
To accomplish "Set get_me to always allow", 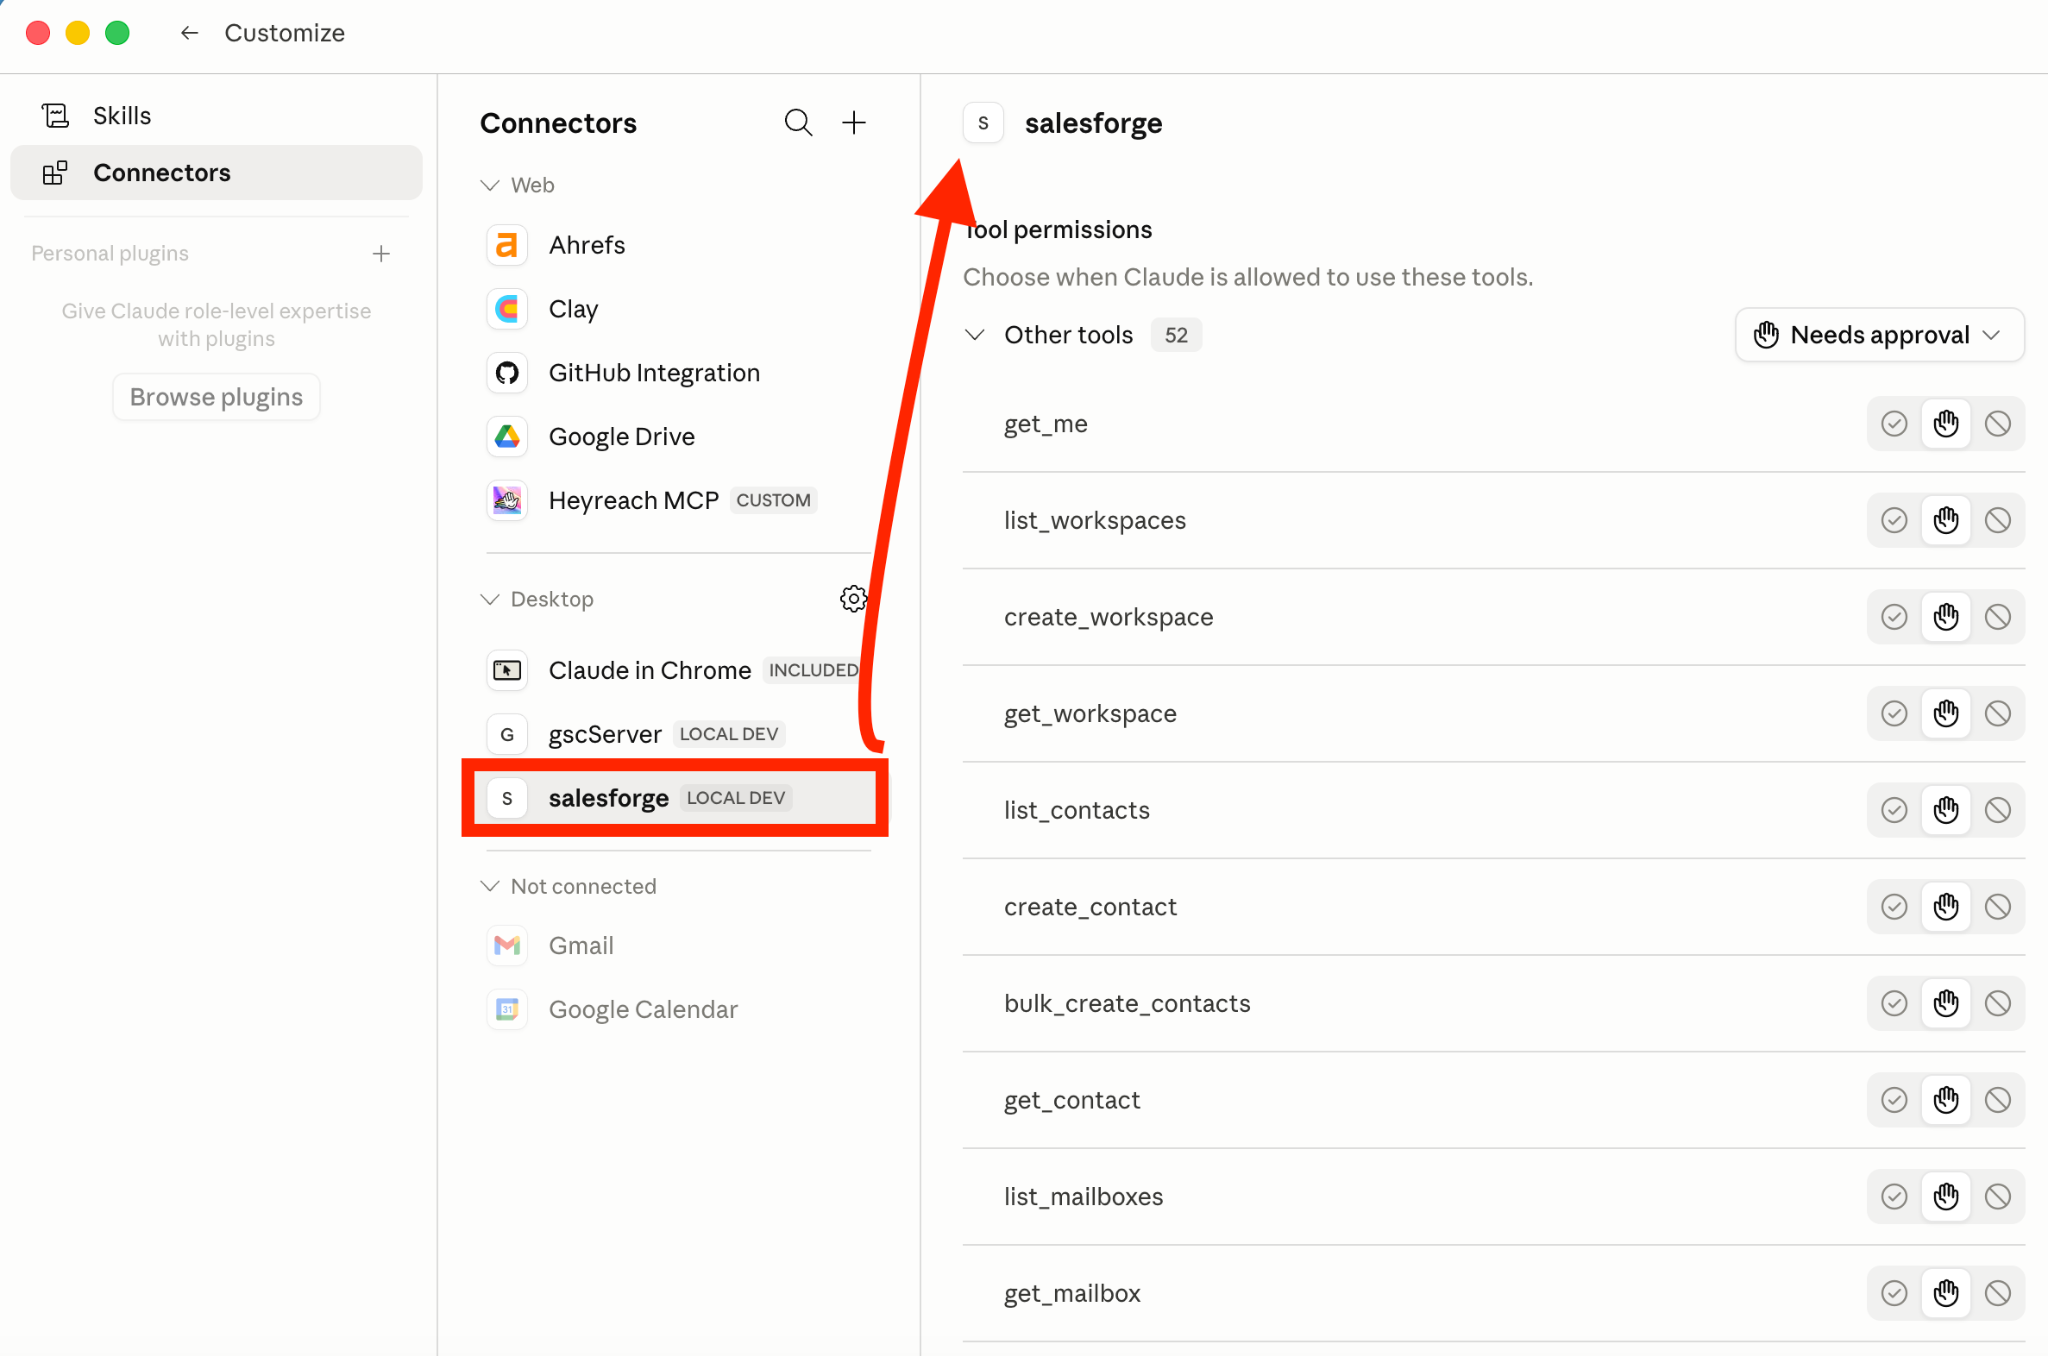I will tap(1894, 424).
